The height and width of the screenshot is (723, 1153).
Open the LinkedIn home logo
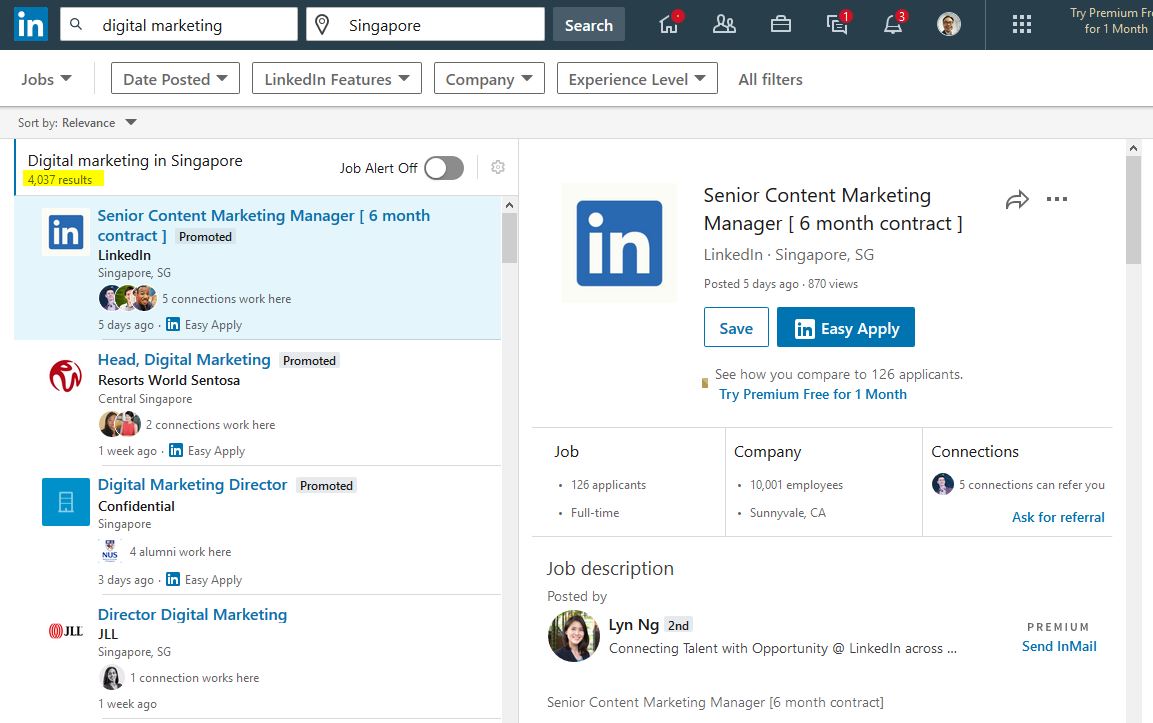31,25
